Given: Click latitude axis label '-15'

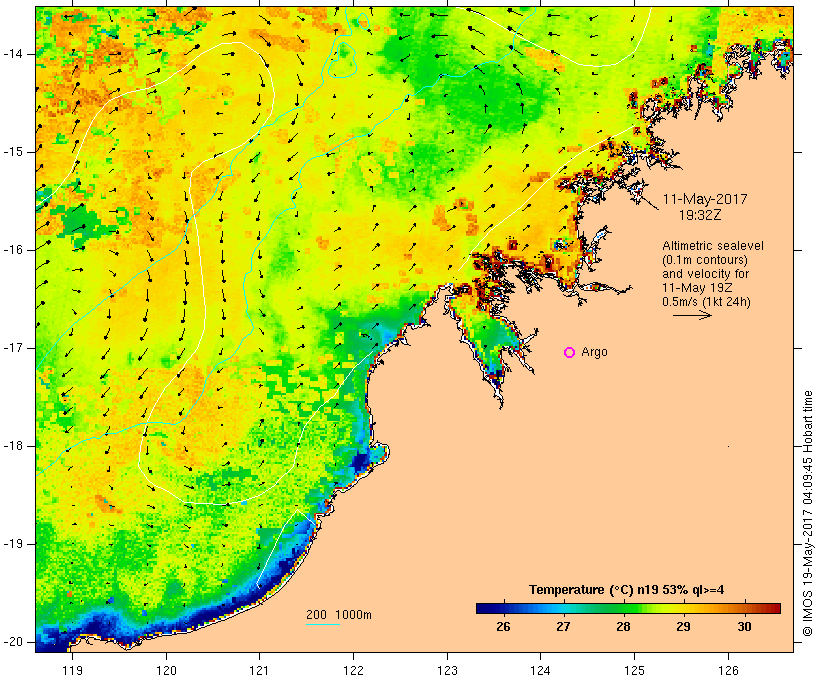Looking at the screenshot, I should (13, 152).
